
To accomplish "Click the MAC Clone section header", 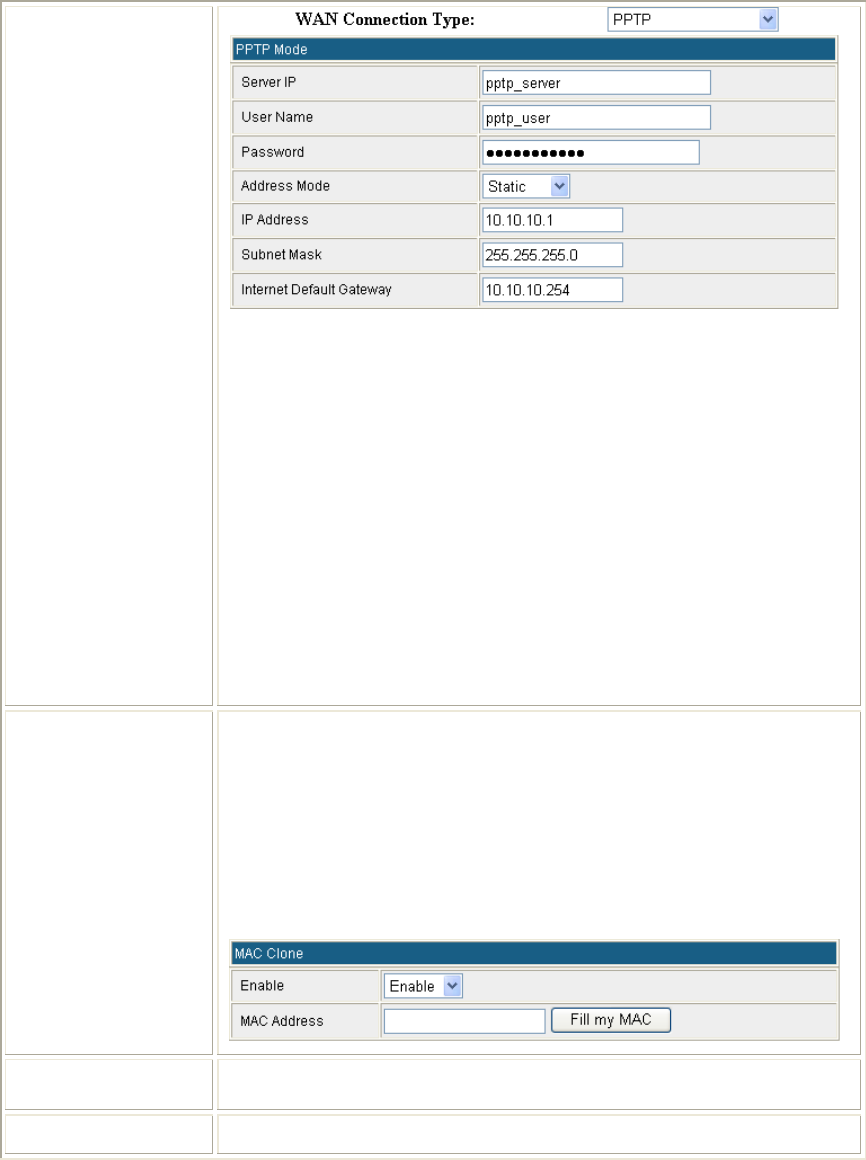I will click(534, 954).
